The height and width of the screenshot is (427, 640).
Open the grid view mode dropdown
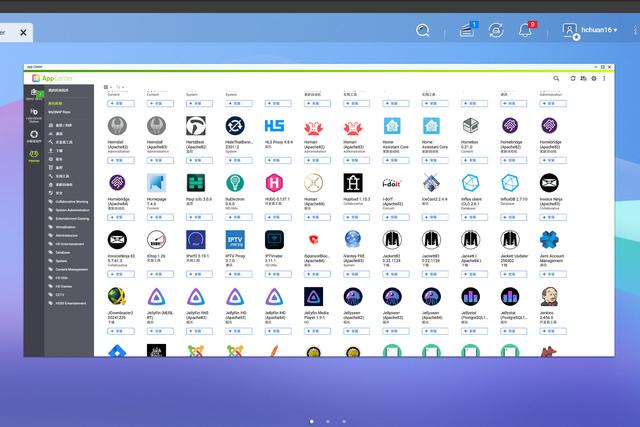[107, 87]
